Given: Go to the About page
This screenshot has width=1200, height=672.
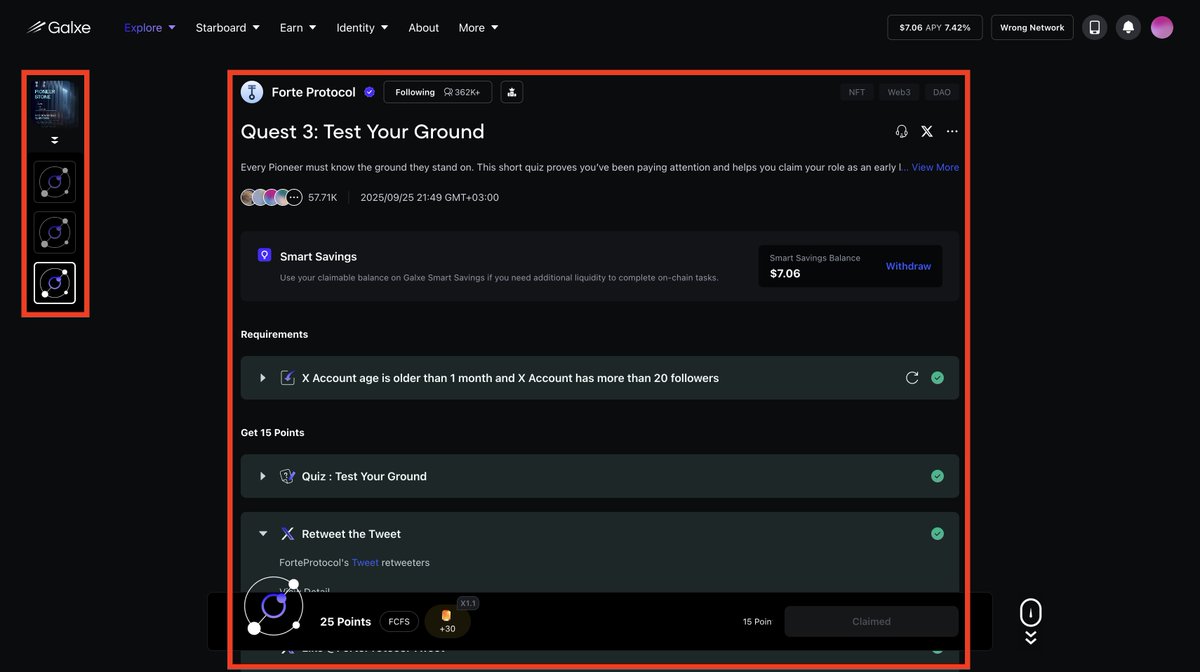Looking at the screenshot, I should [424, 27].
